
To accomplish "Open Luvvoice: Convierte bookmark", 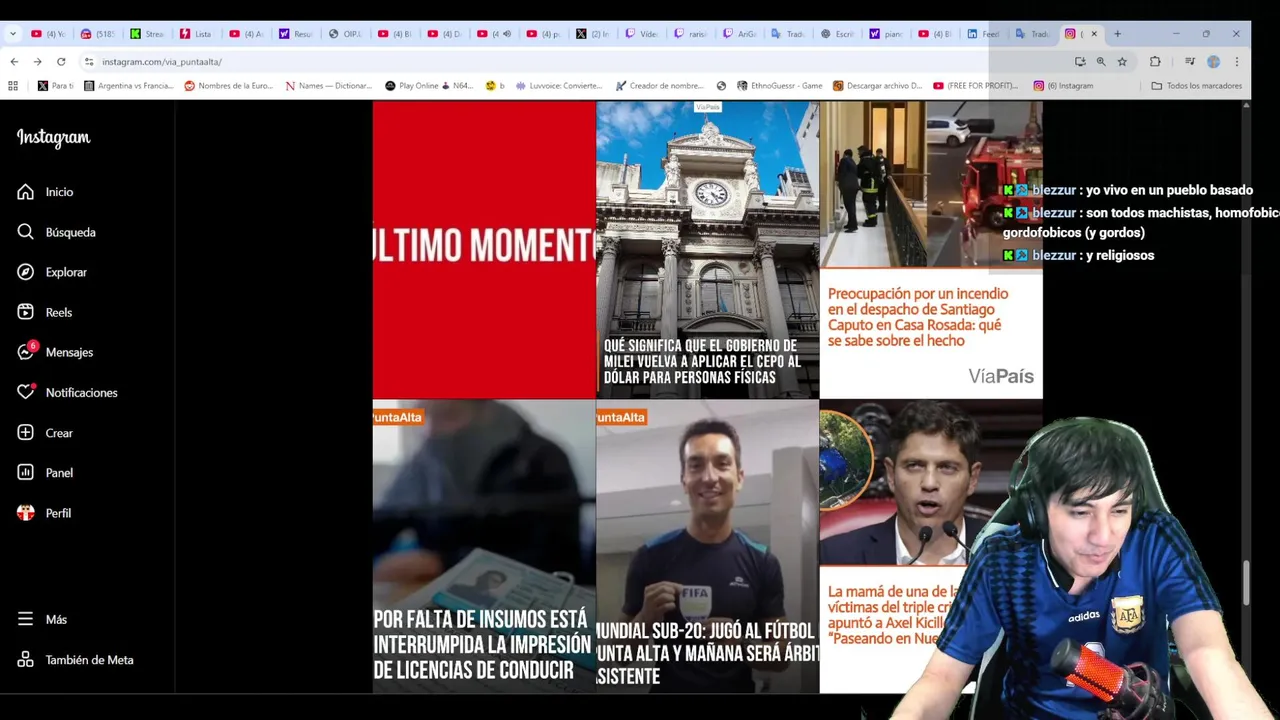I will click(560, 86).
